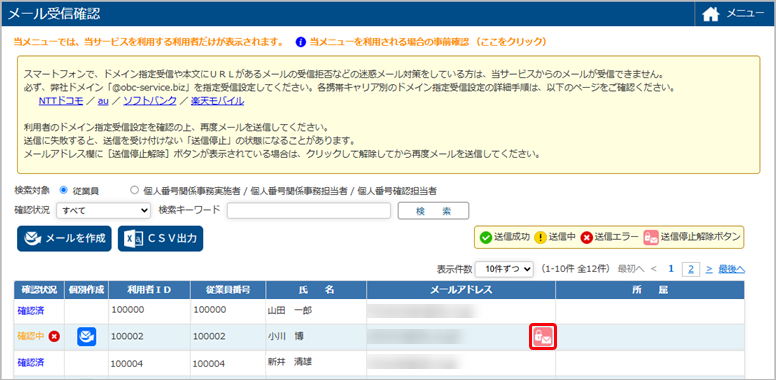Open the NTTドコモ setup link

click(60, 101)
